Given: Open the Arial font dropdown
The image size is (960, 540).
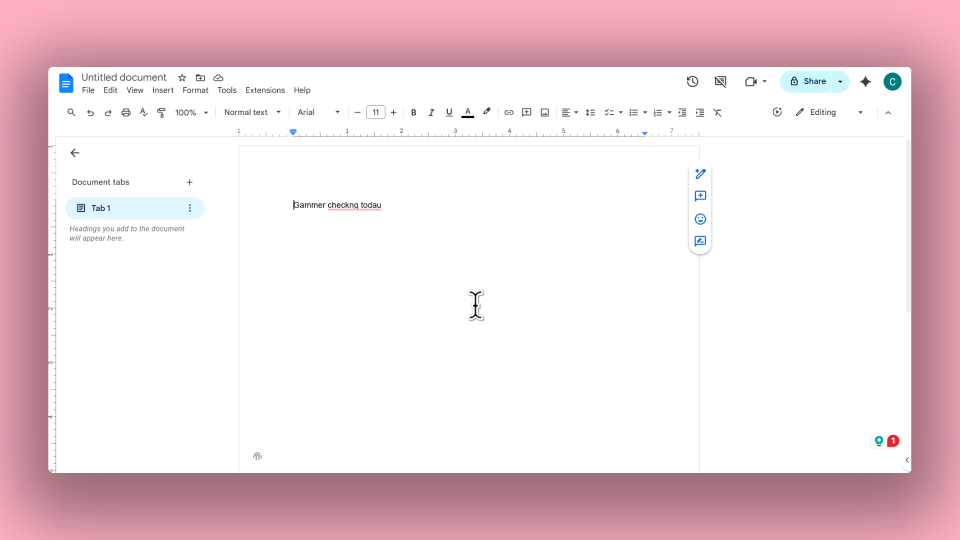Looking at the screenshot, I should [318, 113].
